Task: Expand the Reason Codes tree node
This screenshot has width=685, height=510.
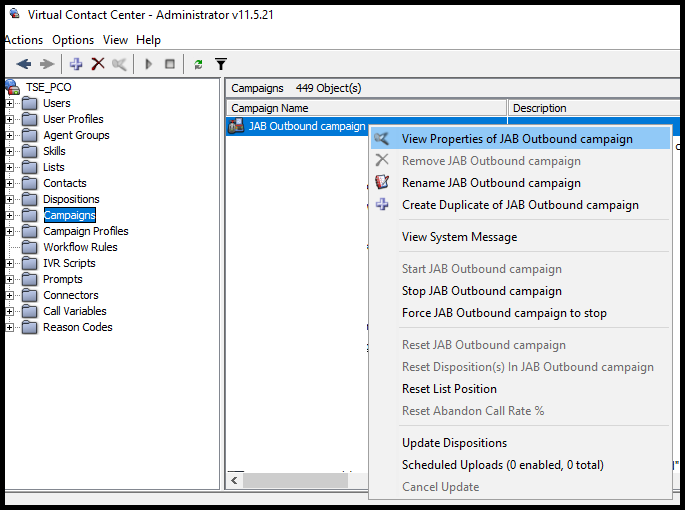Action: tap(9, 327)
